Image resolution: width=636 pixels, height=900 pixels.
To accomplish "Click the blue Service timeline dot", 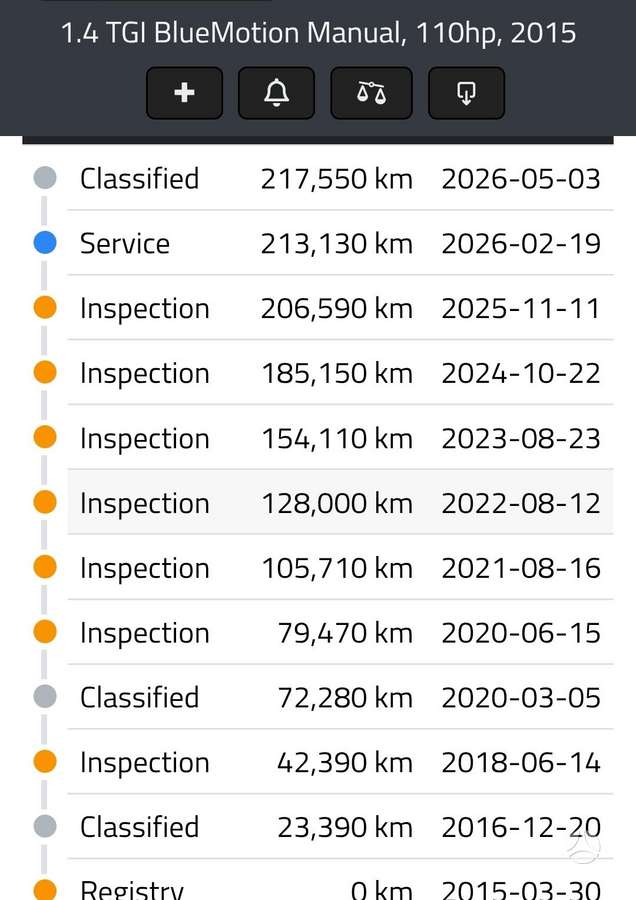I will click(x=45, y=243).
